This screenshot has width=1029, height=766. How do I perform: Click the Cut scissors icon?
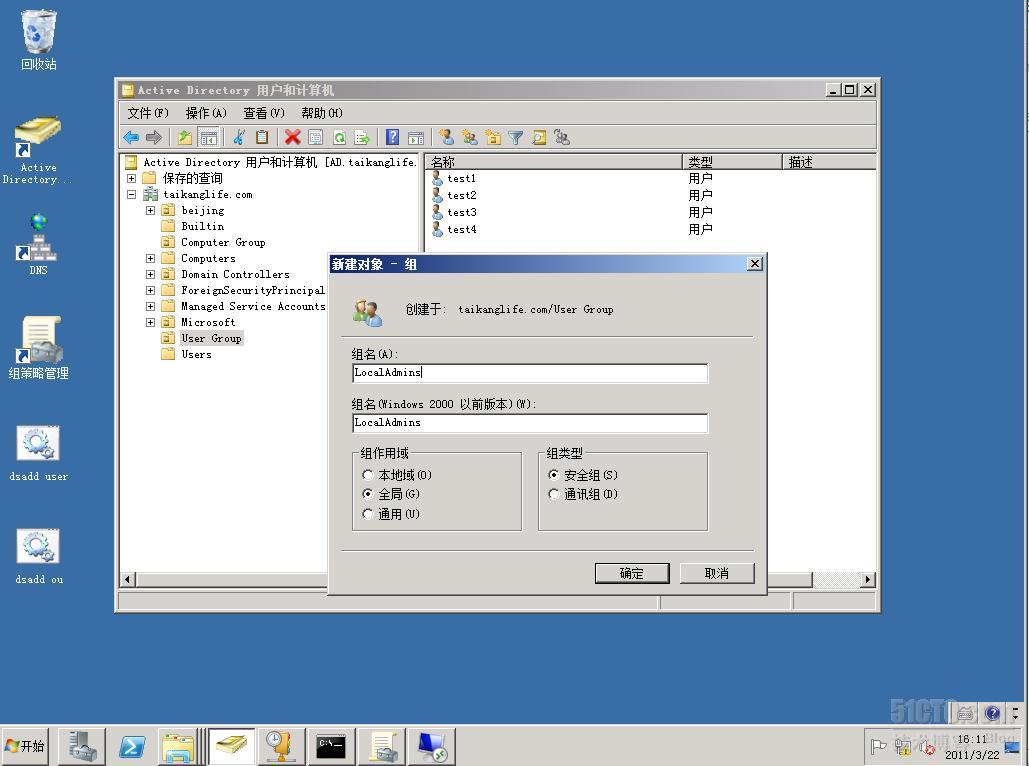[x=239, y=137]
